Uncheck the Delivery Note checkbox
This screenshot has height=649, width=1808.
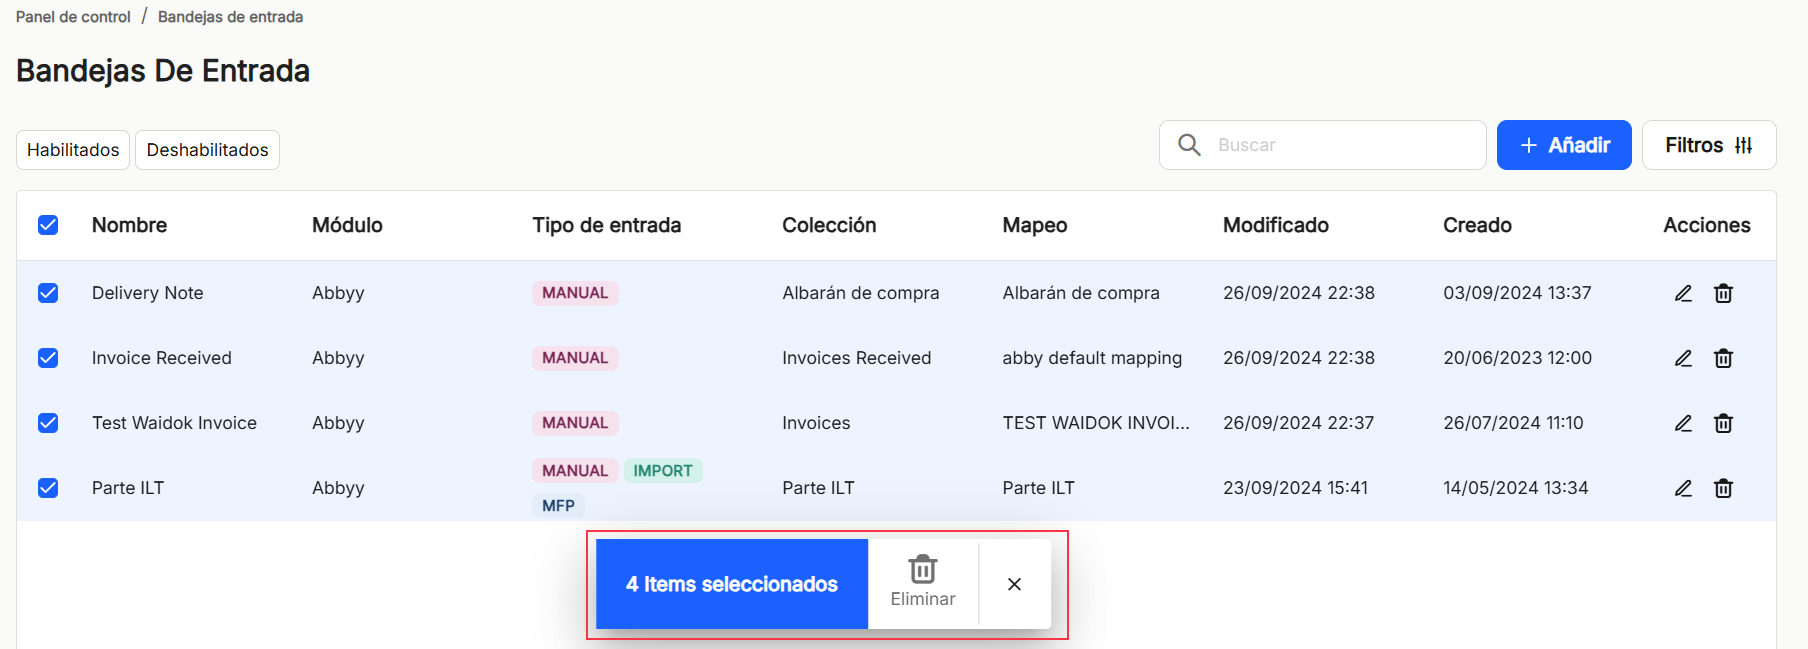click(48, 293)
